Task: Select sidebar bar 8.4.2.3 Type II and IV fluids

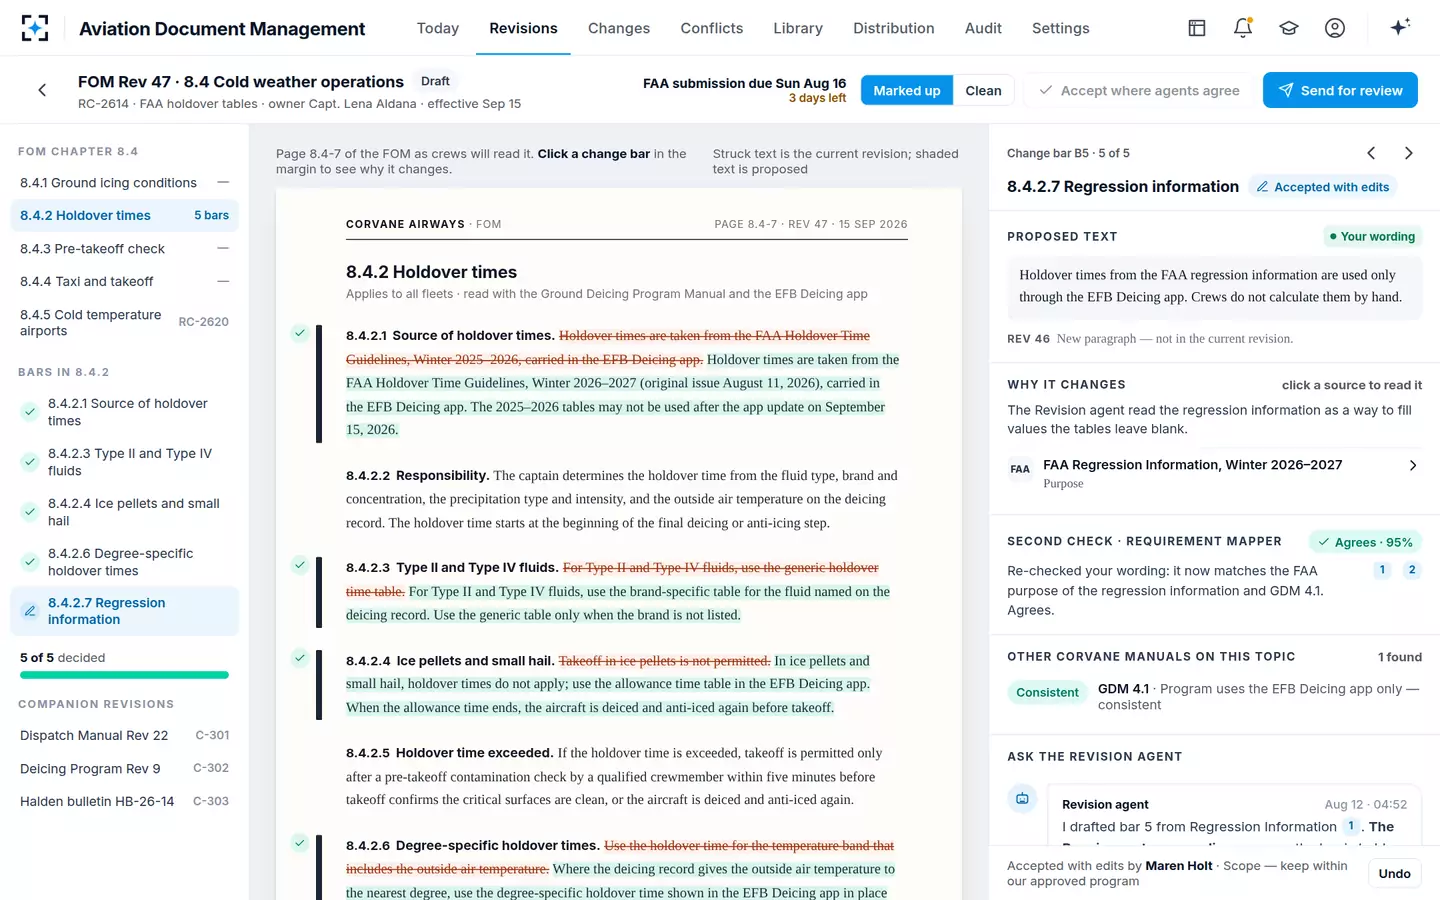Action: click(x=125, y=462)
